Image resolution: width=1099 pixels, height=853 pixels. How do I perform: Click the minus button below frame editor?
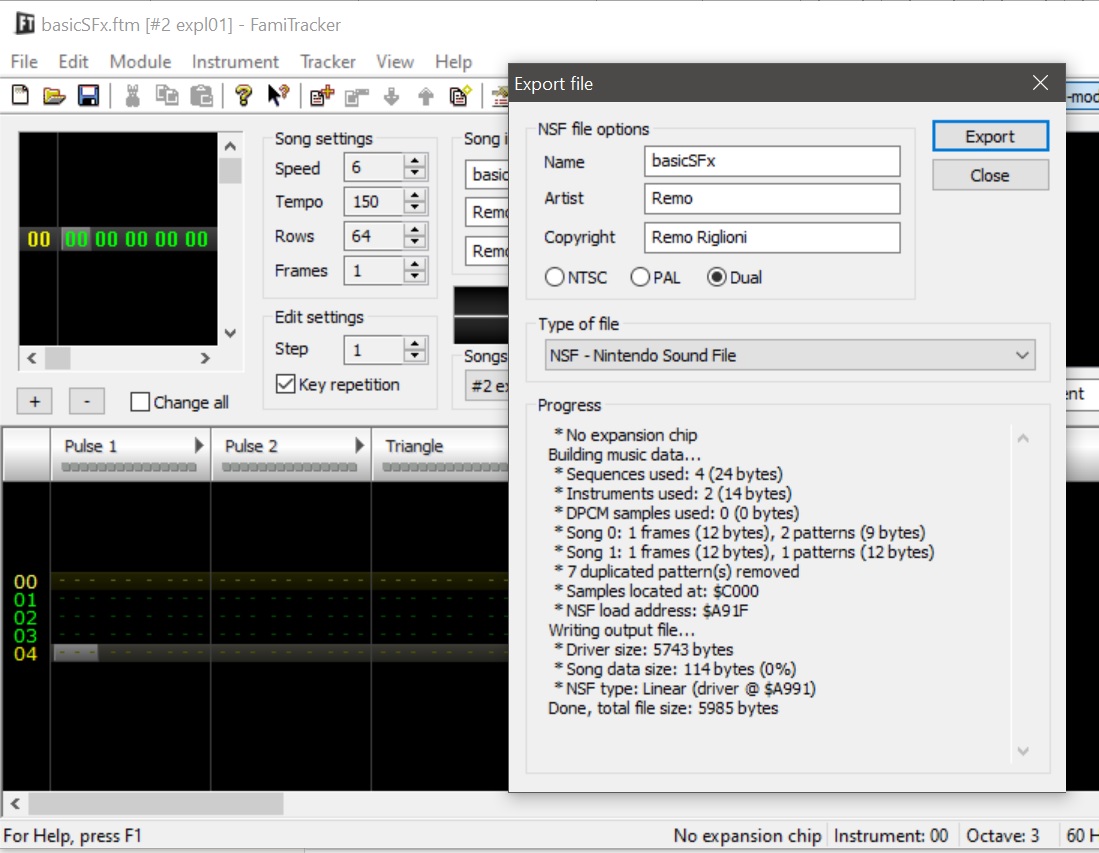click(x=87, y=402)
